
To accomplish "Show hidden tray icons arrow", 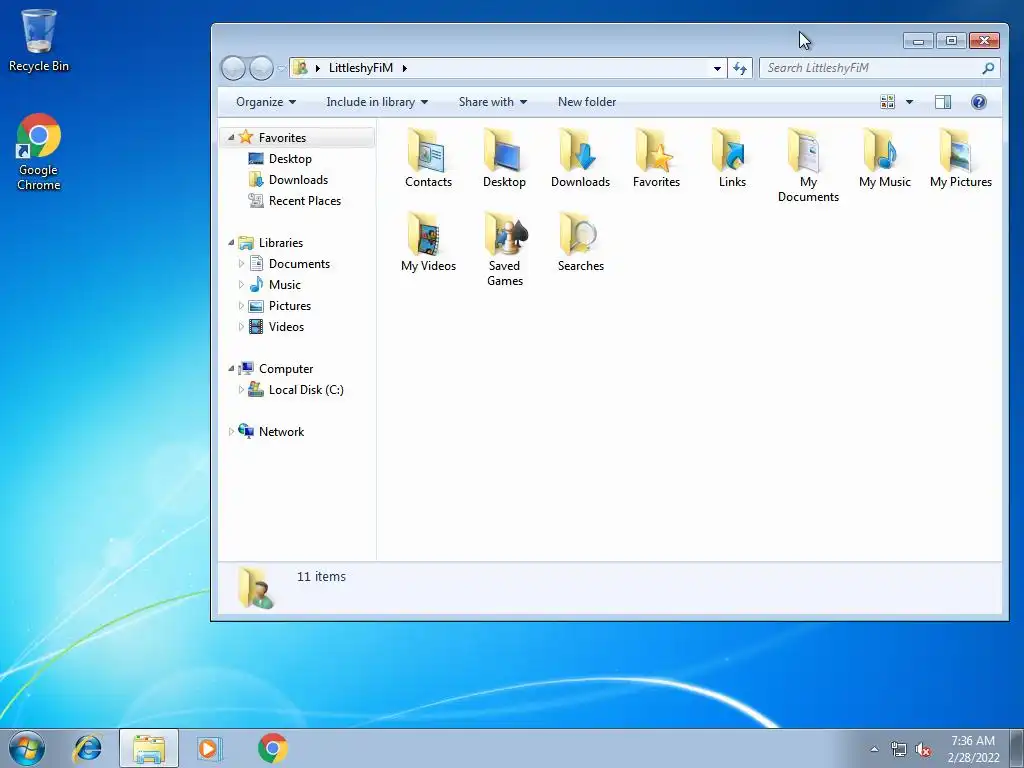I will point(874,750).
